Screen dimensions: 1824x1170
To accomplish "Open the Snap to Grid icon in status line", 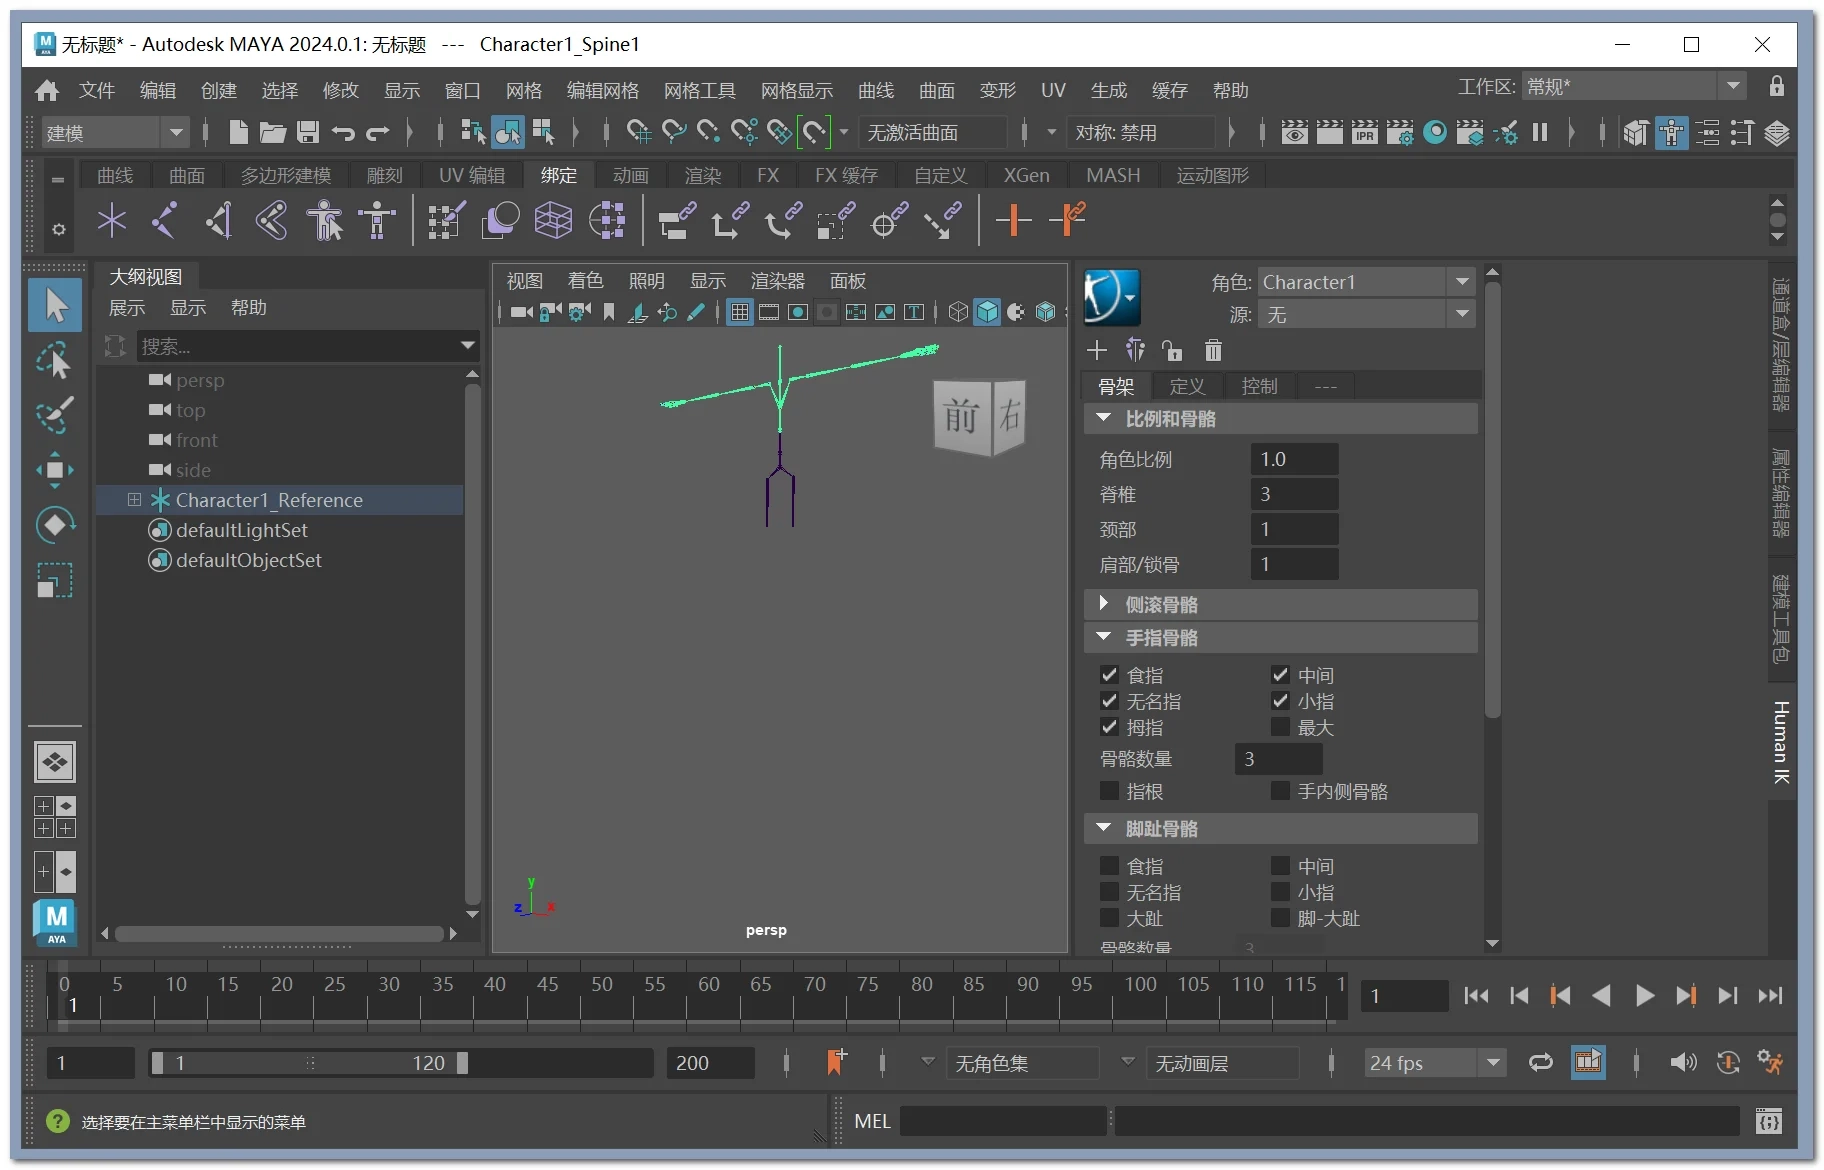I will pyautogui.click(x=638, y=132).
